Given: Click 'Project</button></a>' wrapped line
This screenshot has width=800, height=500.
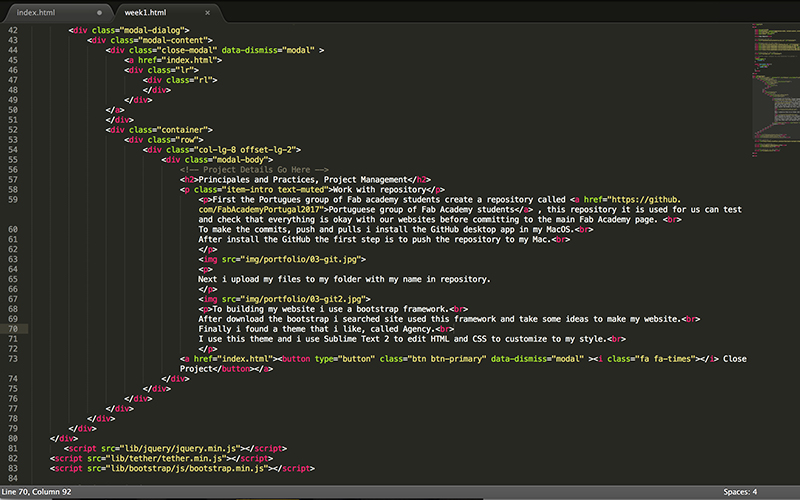Looking at the screenshot, I should [x=227, y=369].
